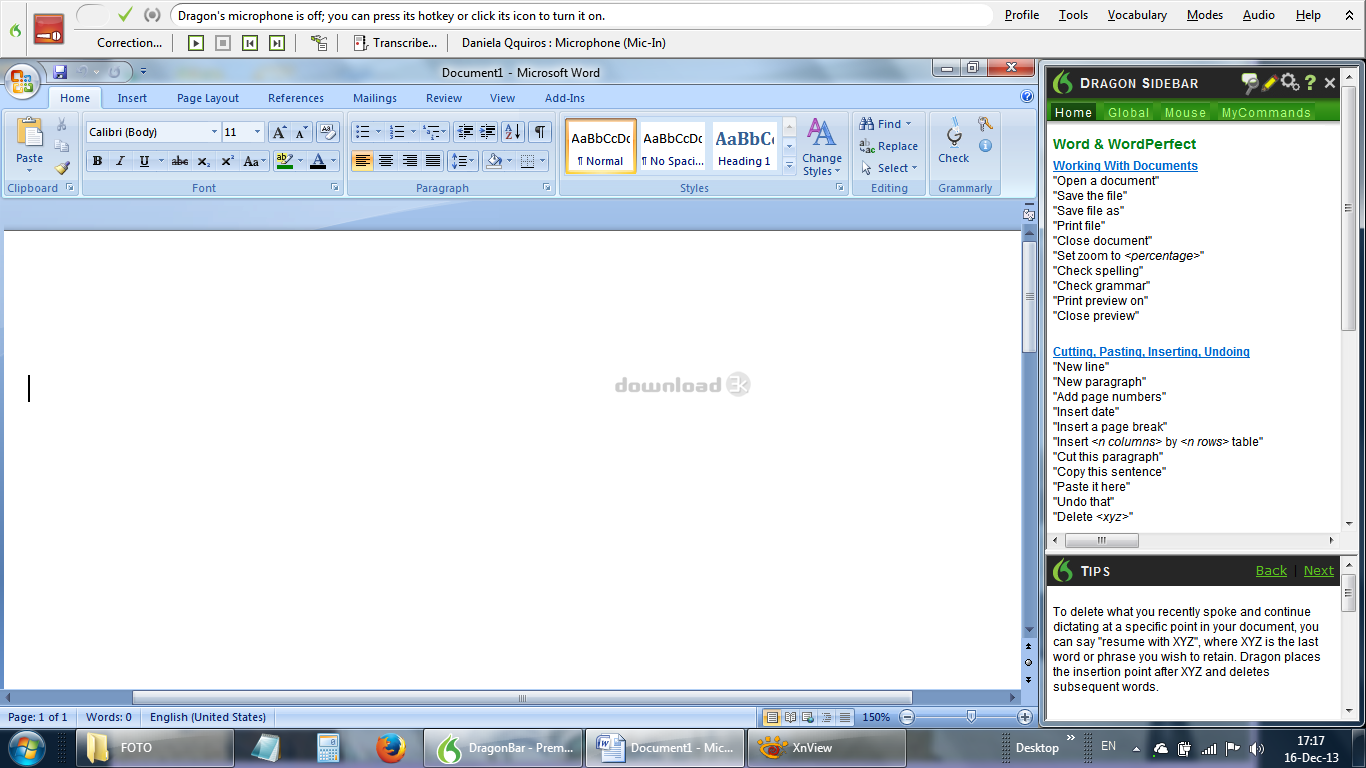Screen dimensions: 1366x768
Task: Set align text right
Action: click(x=409, y=161)
